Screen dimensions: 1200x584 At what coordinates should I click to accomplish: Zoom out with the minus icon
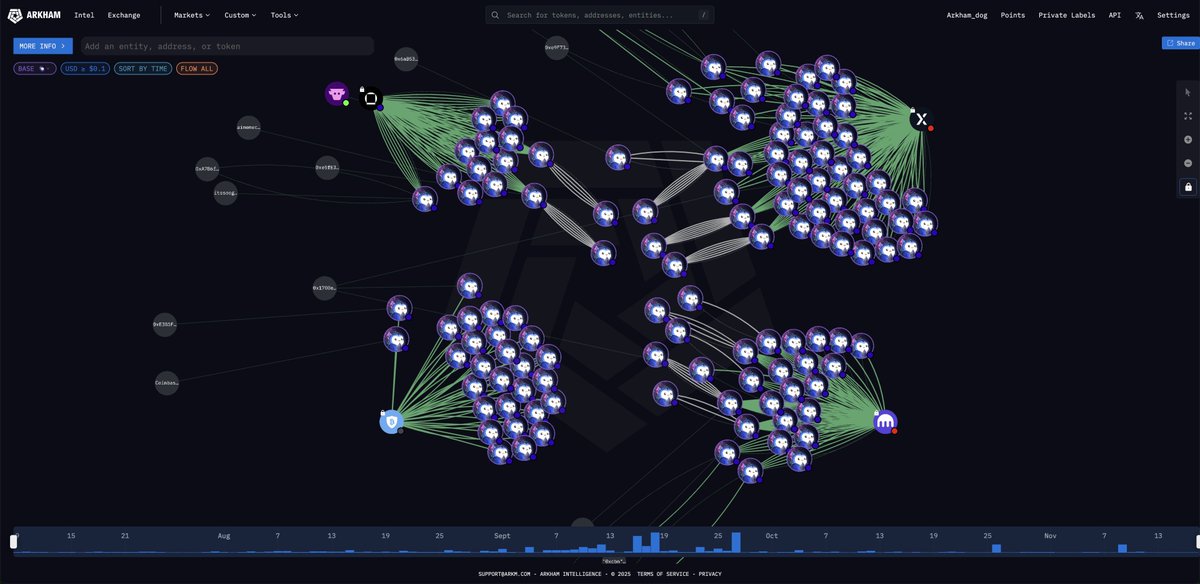[1188, 163]
